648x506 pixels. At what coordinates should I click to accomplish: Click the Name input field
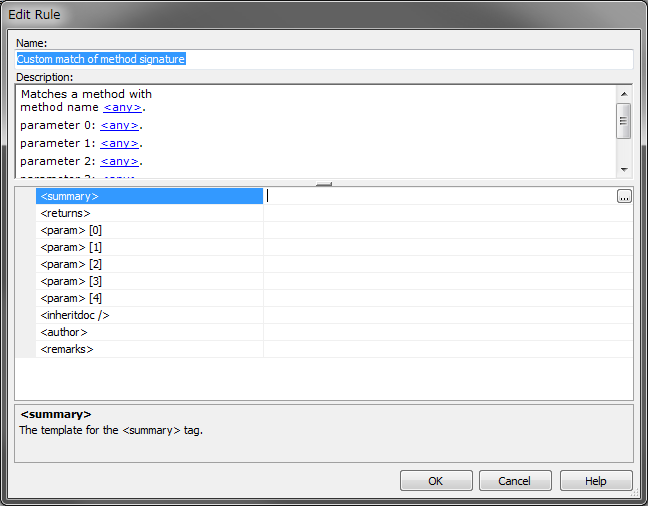pos(324,59)
